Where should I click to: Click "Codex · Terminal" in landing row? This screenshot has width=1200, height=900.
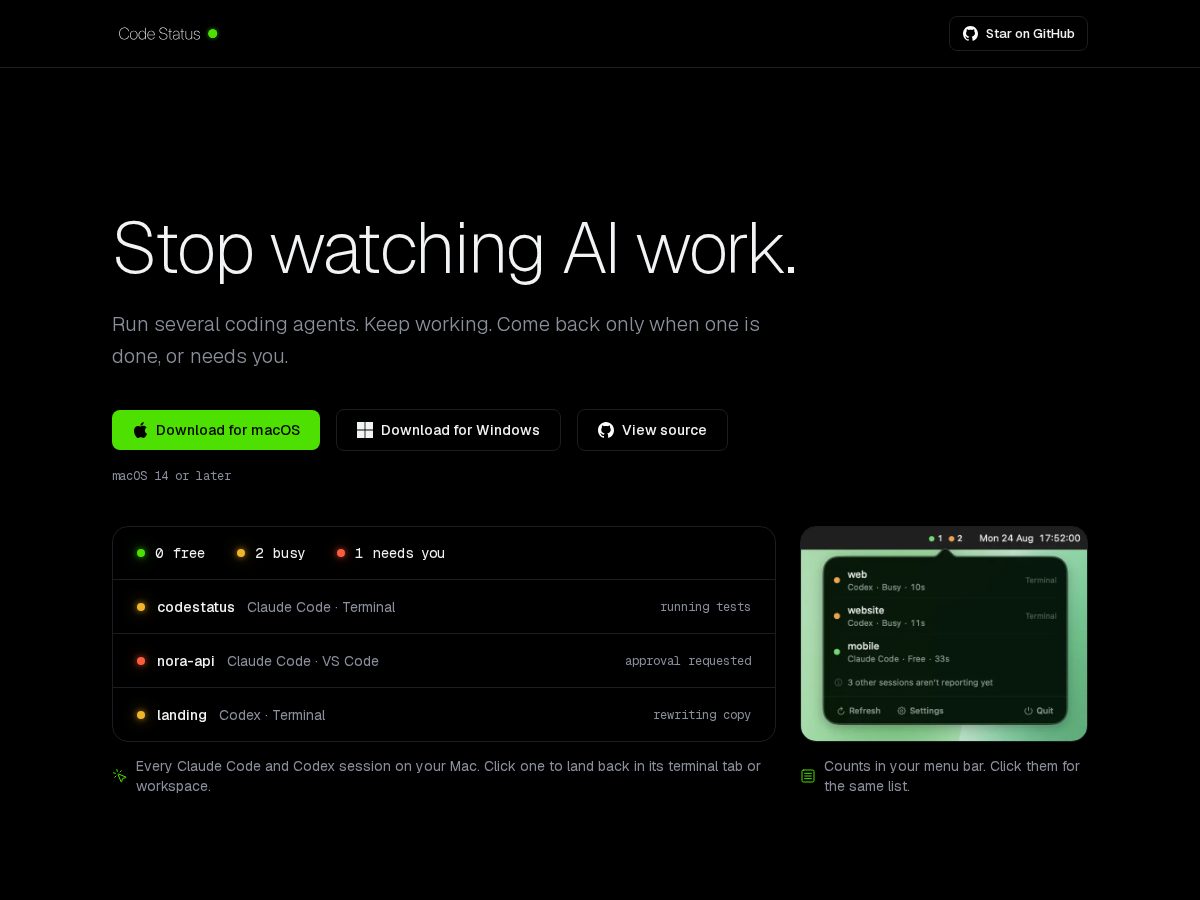pyautogui.click(x=272, y=715)
